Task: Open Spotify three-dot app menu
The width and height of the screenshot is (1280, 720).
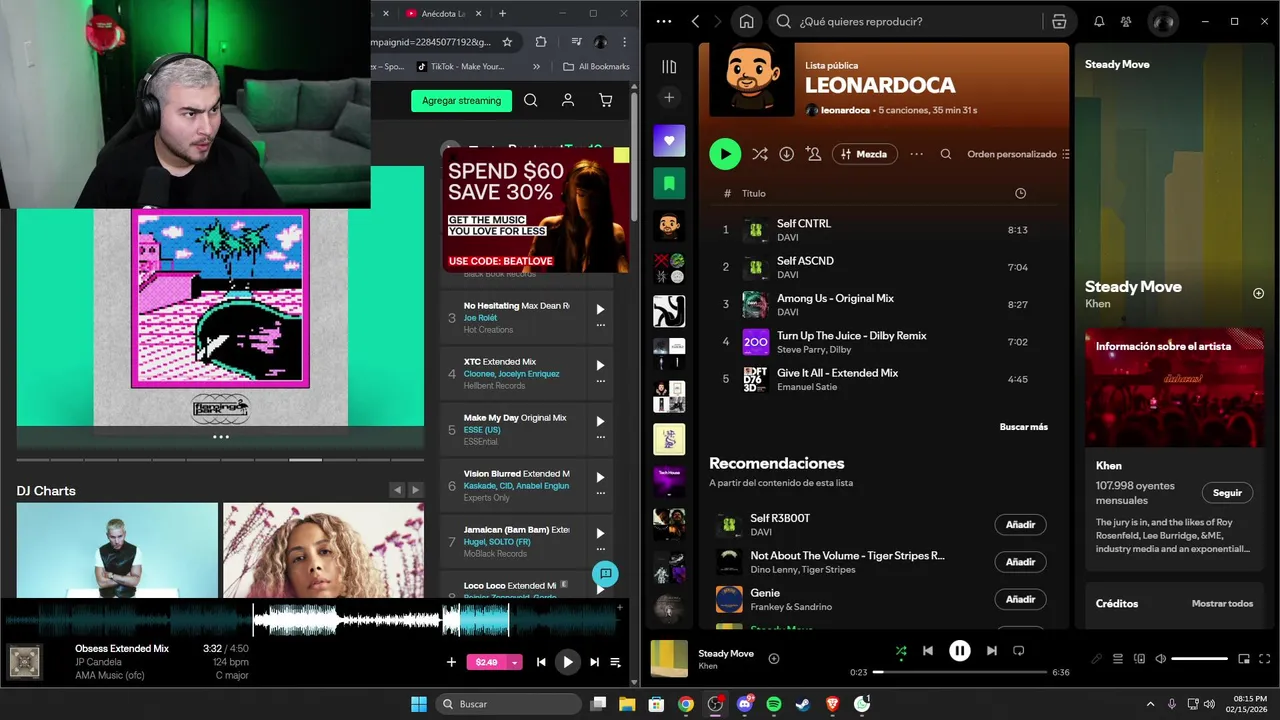Action: (x=664, y=21)
